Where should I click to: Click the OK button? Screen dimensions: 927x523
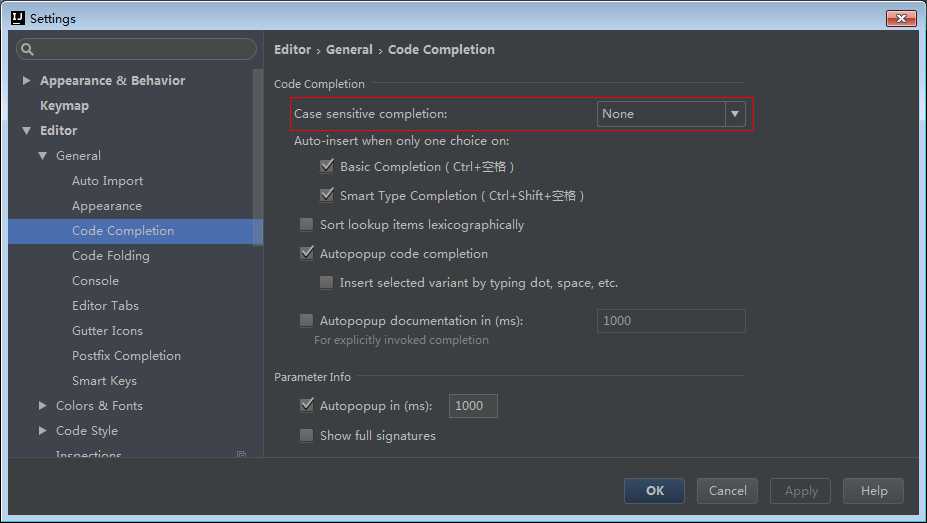[x=654, y=490]
